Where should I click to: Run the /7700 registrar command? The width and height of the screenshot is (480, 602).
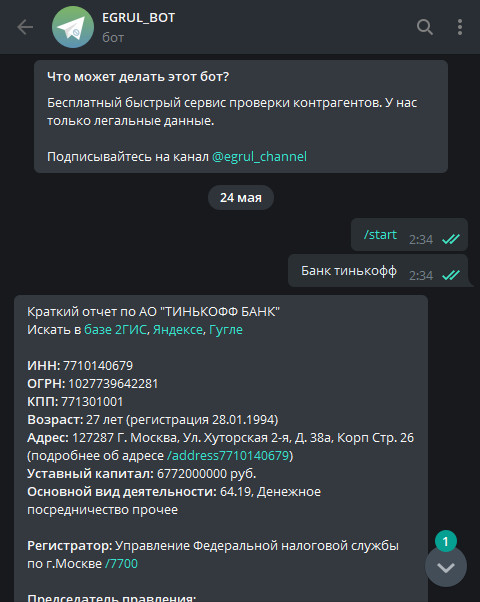pyautogui.click(x=121, y=564)
